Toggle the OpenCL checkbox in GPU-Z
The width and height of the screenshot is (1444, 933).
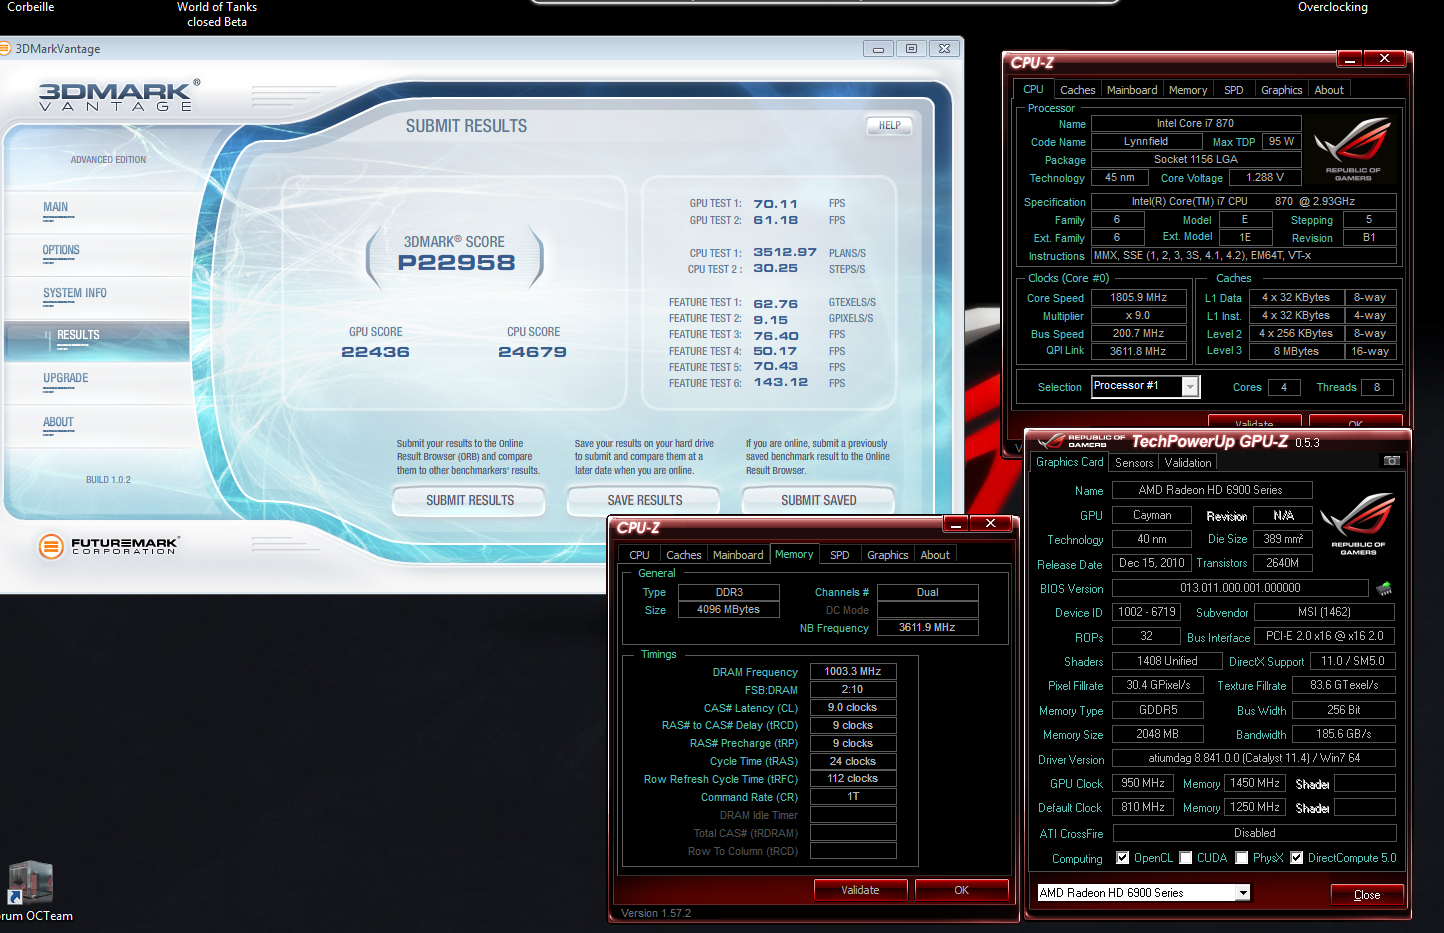[1123, 858]
